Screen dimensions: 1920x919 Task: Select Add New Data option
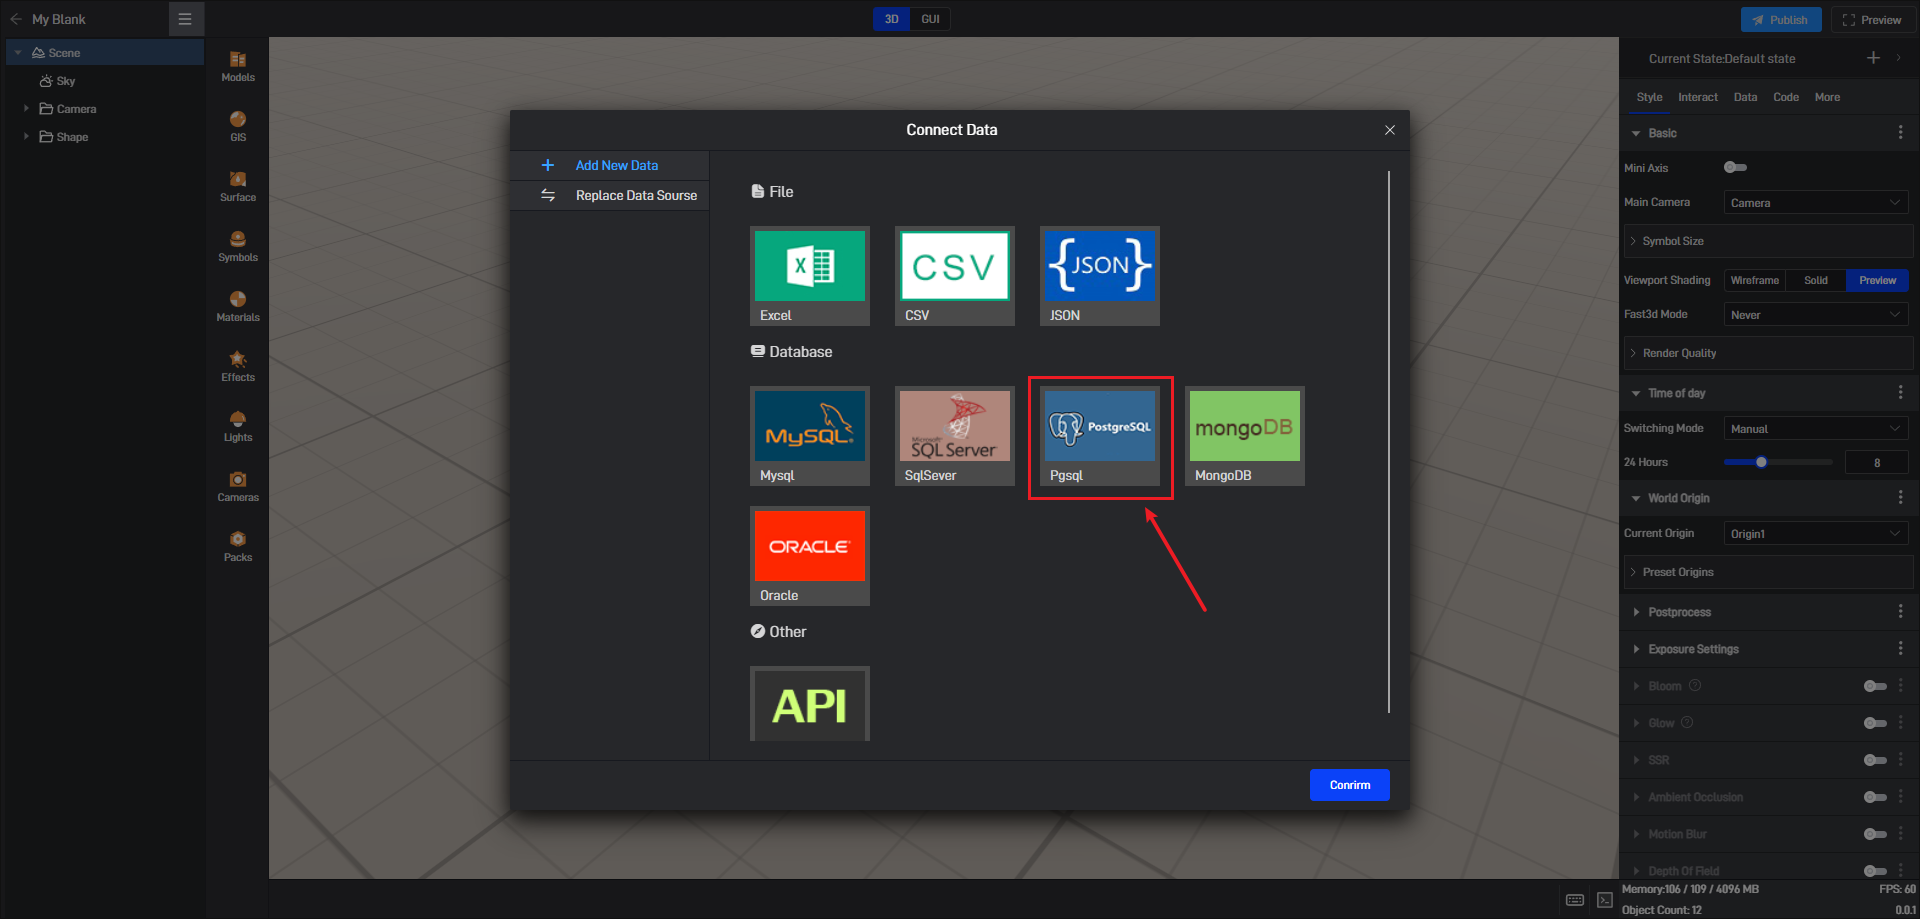(610, 165)
